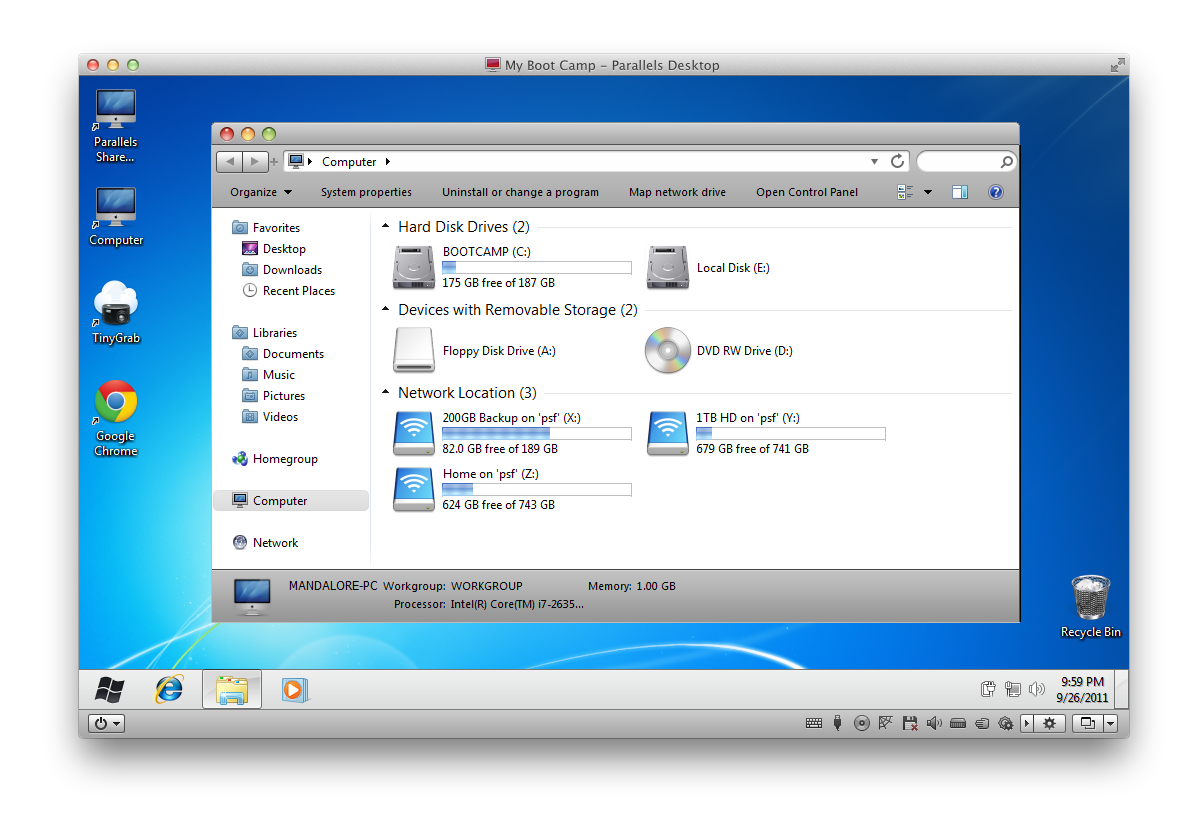Select the BOOTCAMP (C:) drive
This screenshot has height=826, width=1186.
click(x=512, y=267)
